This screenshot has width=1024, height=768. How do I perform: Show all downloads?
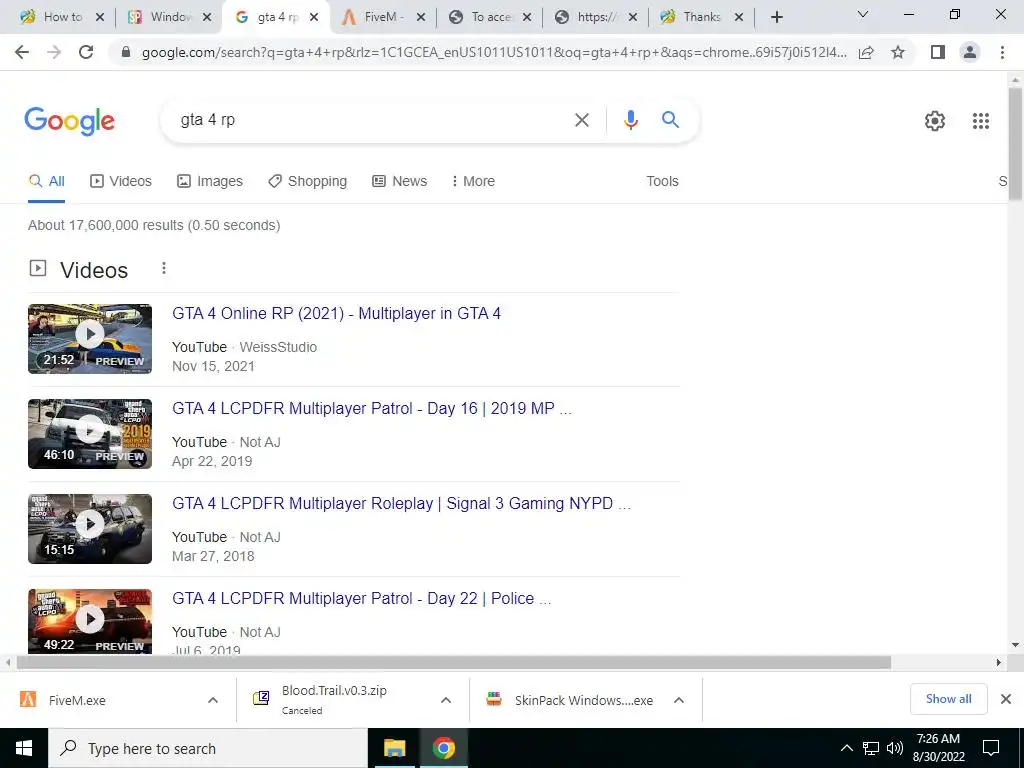click(x=948, y=699)
